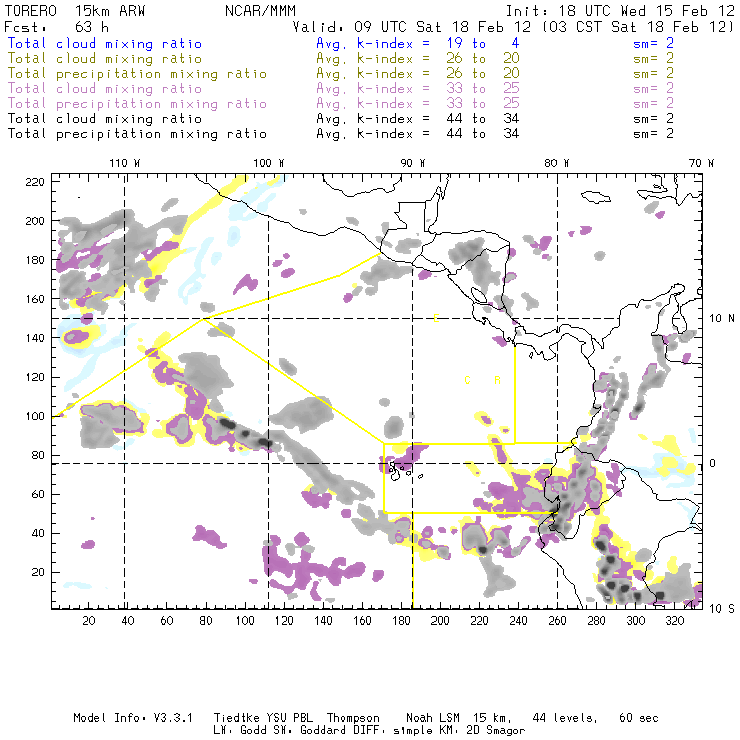The height and width of the screenshot is (740, 740).
Task: Click 'k-index = 33 to 25' in purple cloud row
Action: (438, 89)
